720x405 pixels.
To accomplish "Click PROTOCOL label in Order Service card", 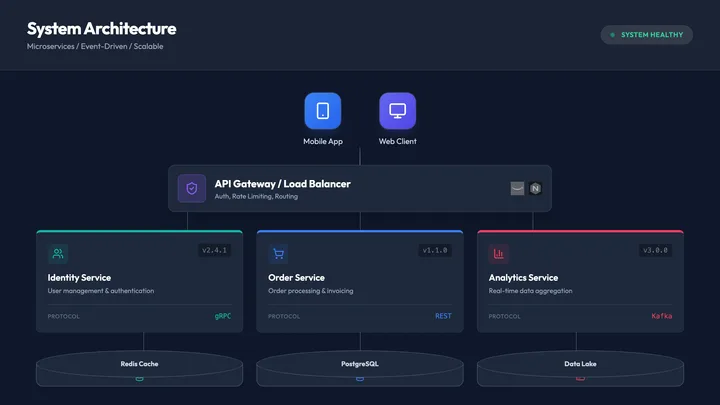I will [x=284, y=316].
